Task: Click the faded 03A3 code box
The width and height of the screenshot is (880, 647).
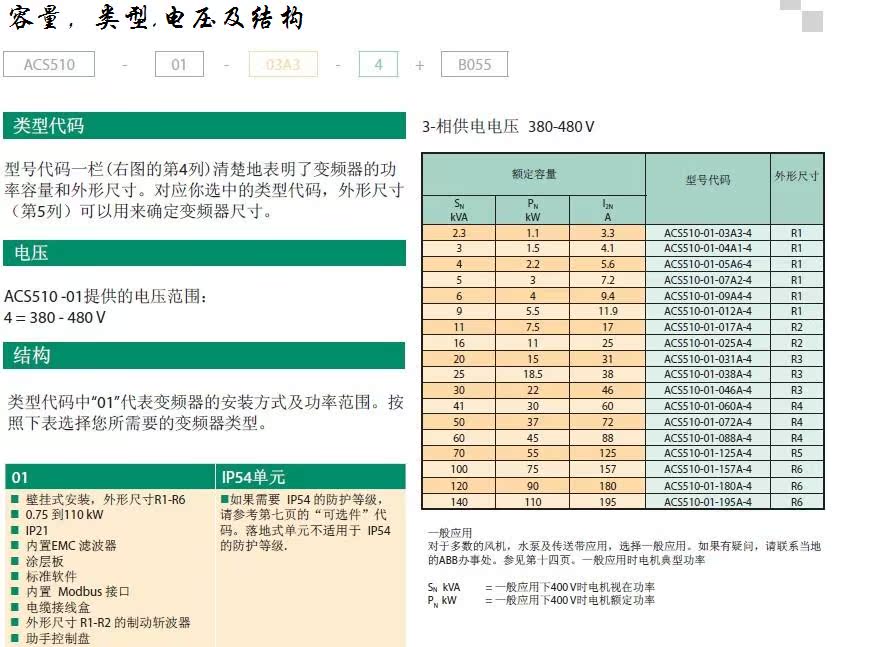Action: click(283, 64)
